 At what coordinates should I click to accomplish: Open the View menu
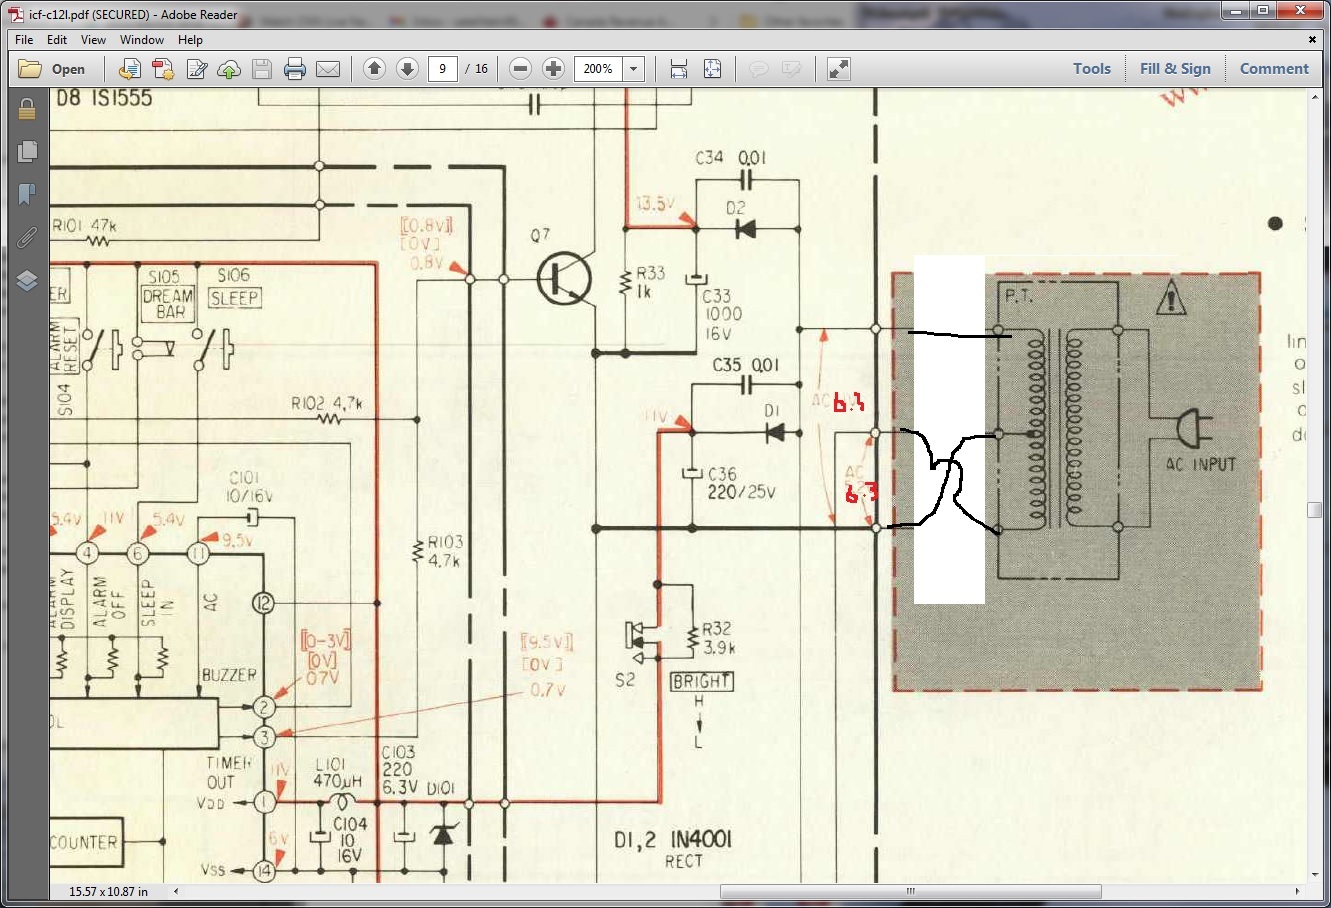[x=93, y=40]
